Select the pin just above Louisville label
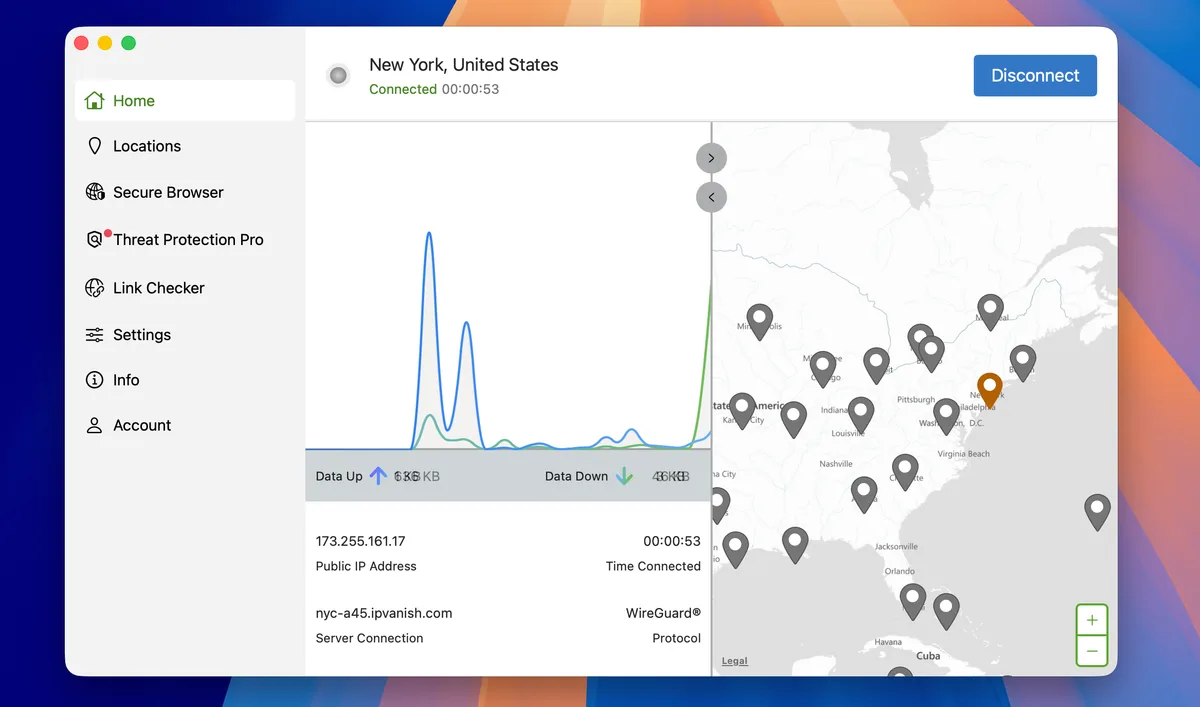1200x707 pixels. [861, 414]
